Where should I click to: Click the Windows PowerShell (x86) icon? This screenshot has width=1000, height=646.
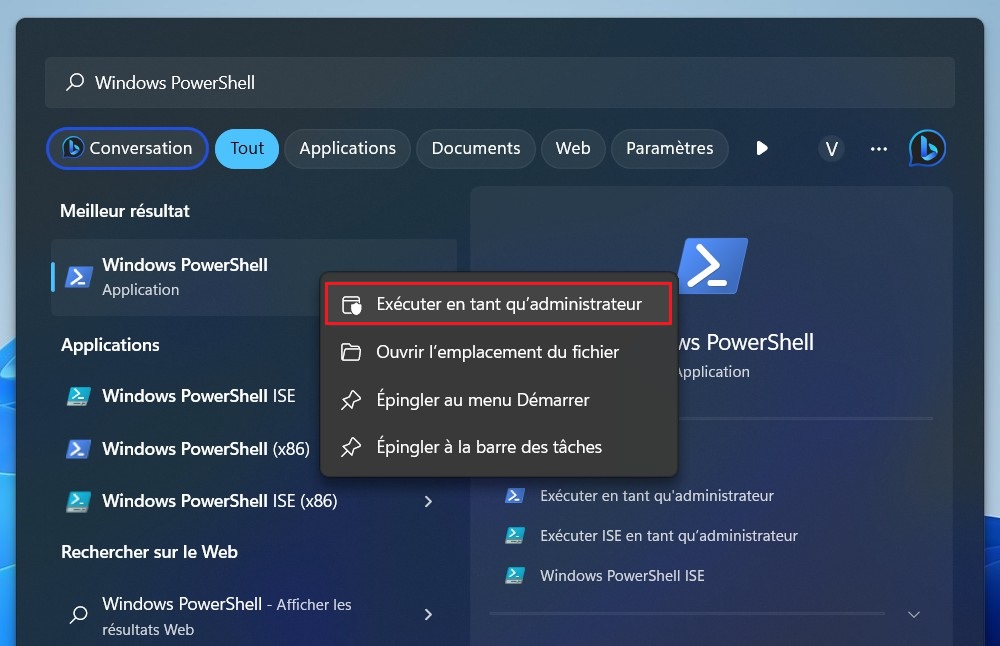click(78, 449)
